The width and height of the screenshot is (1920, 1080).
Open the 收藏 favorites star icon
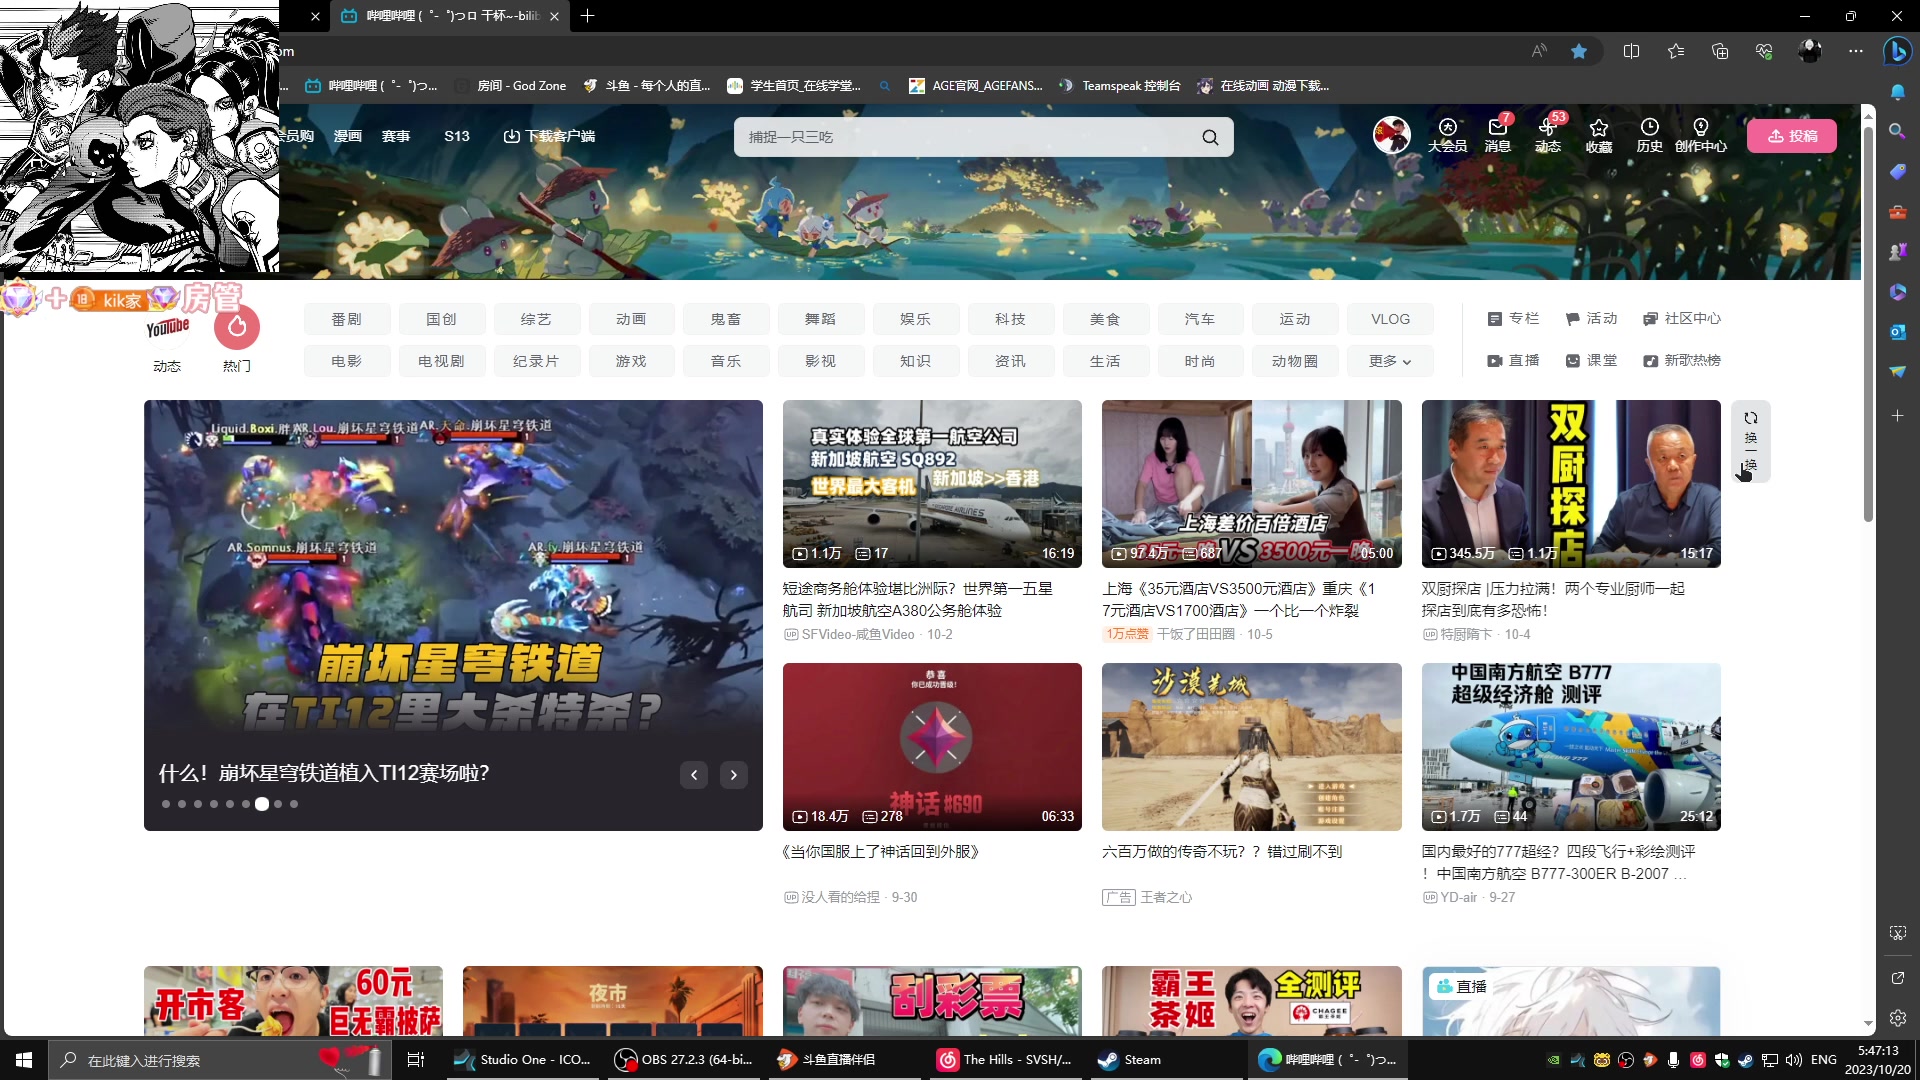click(1598, 135)
